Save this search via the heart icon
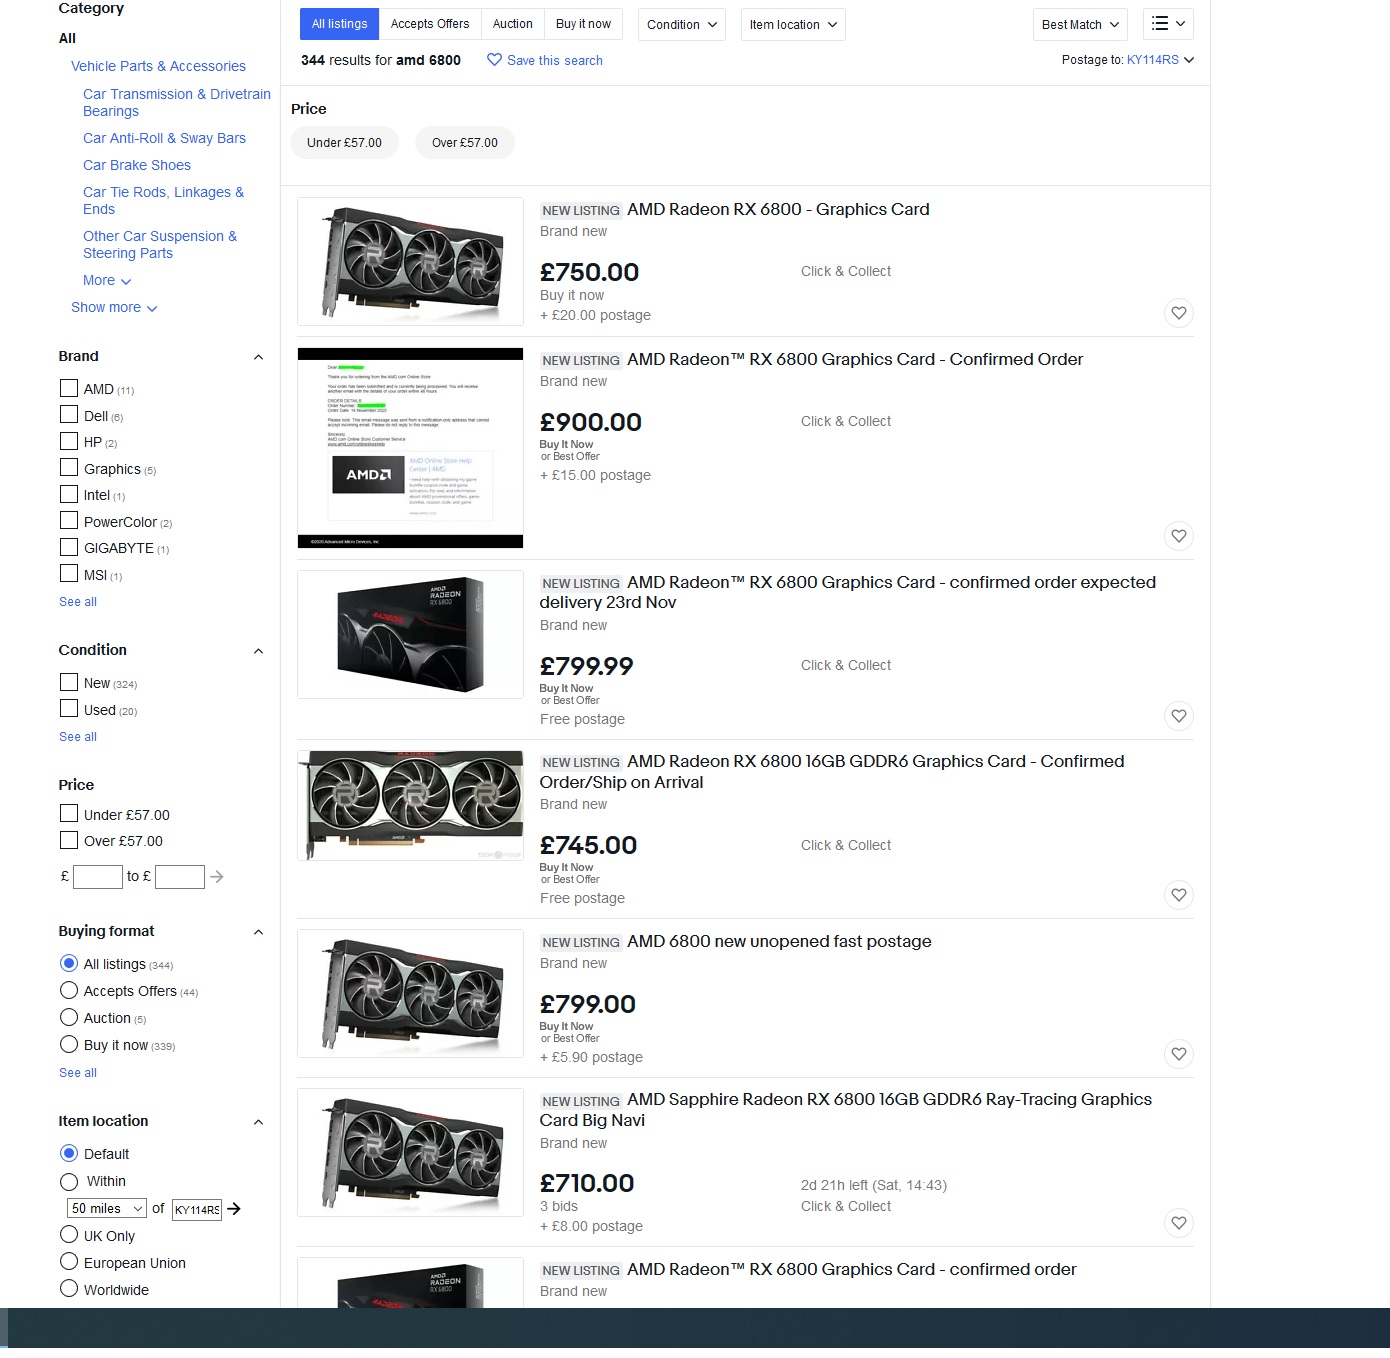 (x=494, y=60)
